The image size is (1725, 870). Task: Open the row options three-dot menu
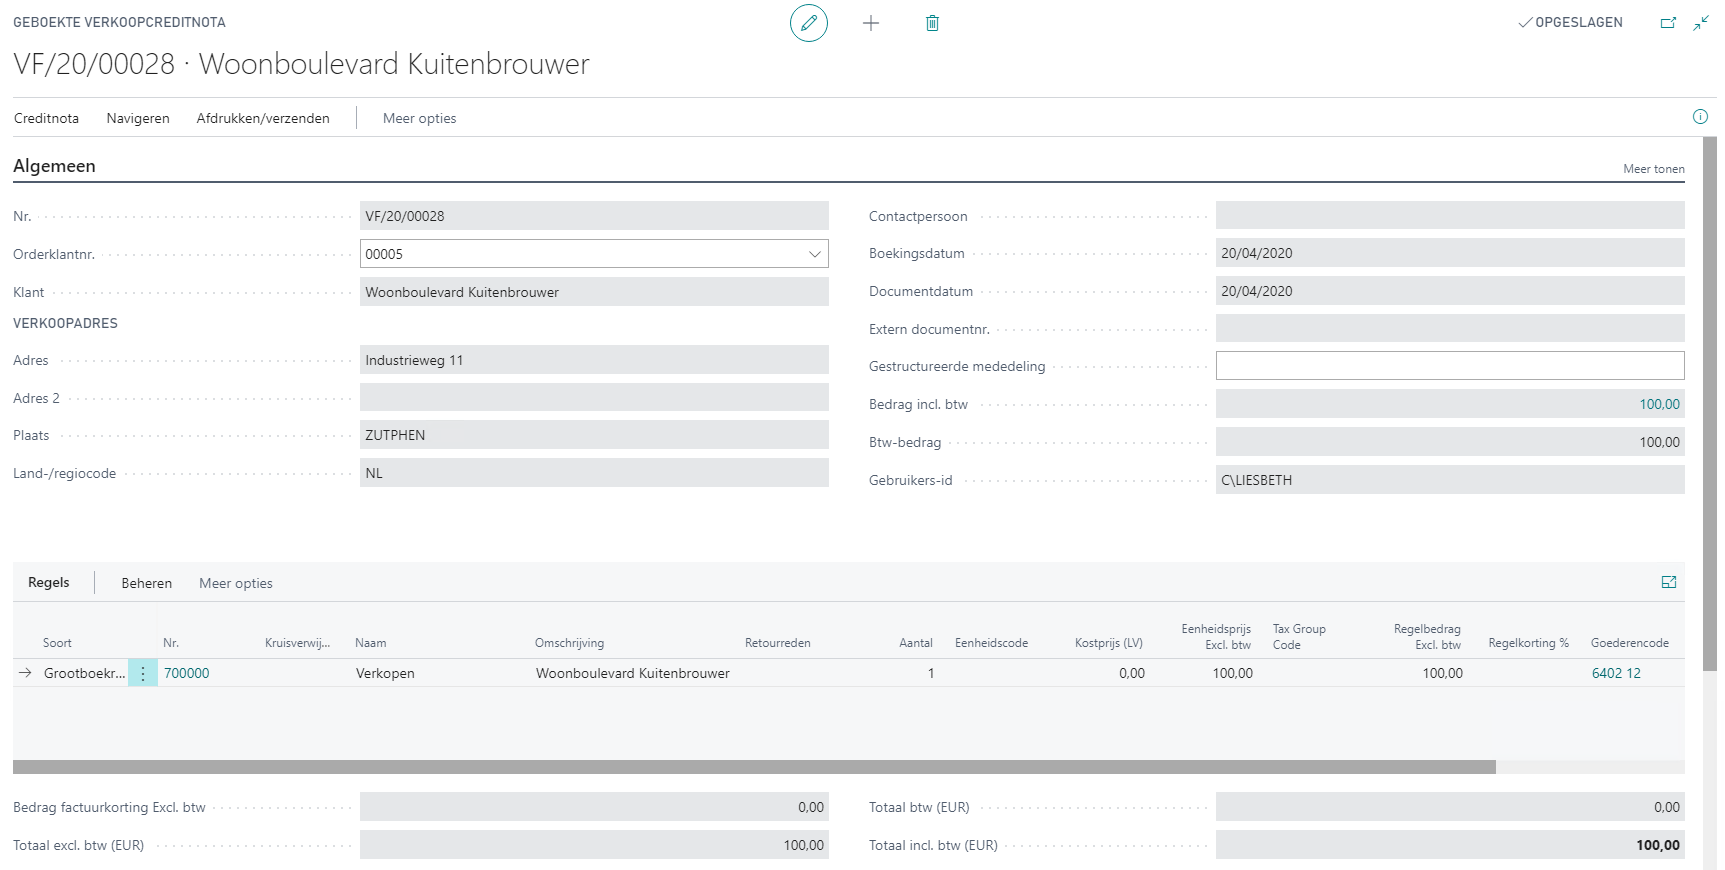click(x=143, y=673)
